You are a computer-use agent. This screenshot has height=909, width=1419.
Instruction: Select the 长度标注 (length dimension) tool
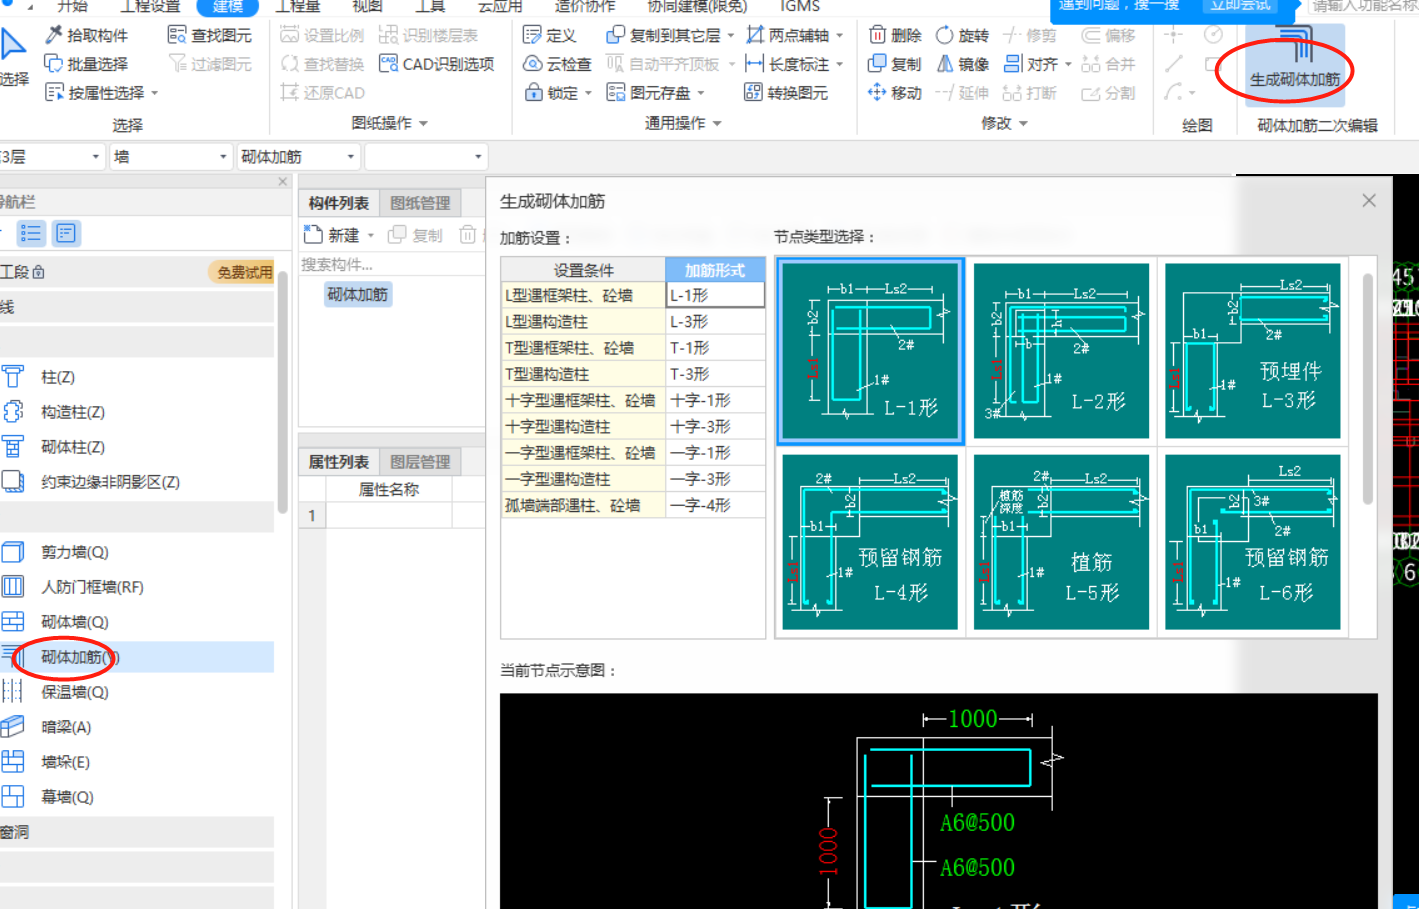795,64
